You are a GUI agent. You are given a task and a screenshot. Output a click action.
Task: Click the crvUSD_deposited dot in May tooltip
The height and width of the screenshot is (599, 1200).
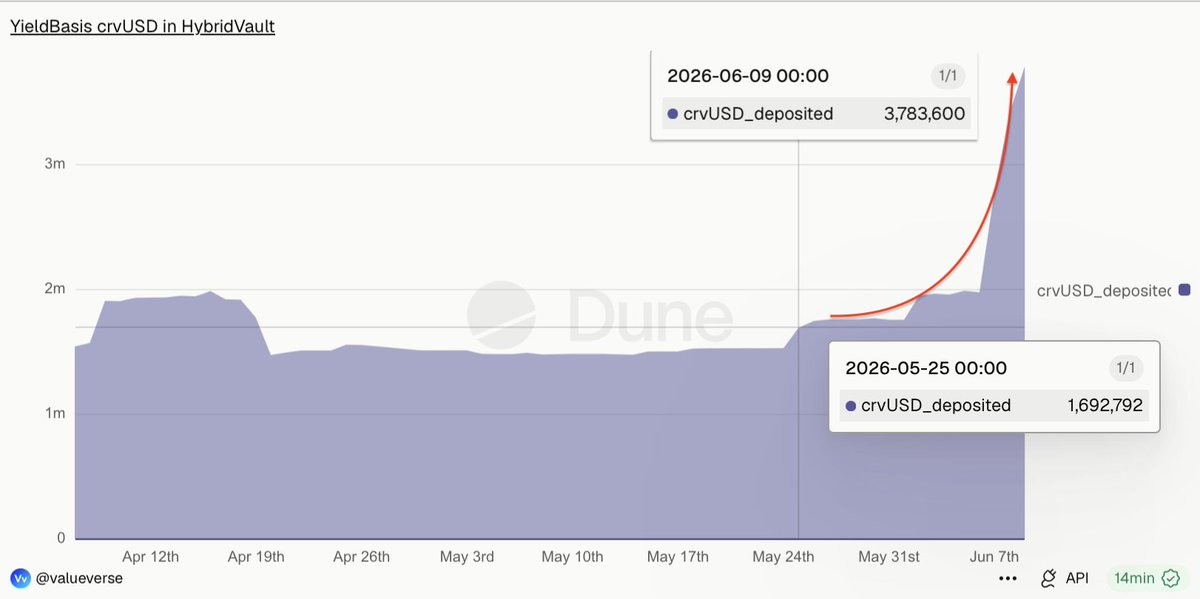[851, 406]
